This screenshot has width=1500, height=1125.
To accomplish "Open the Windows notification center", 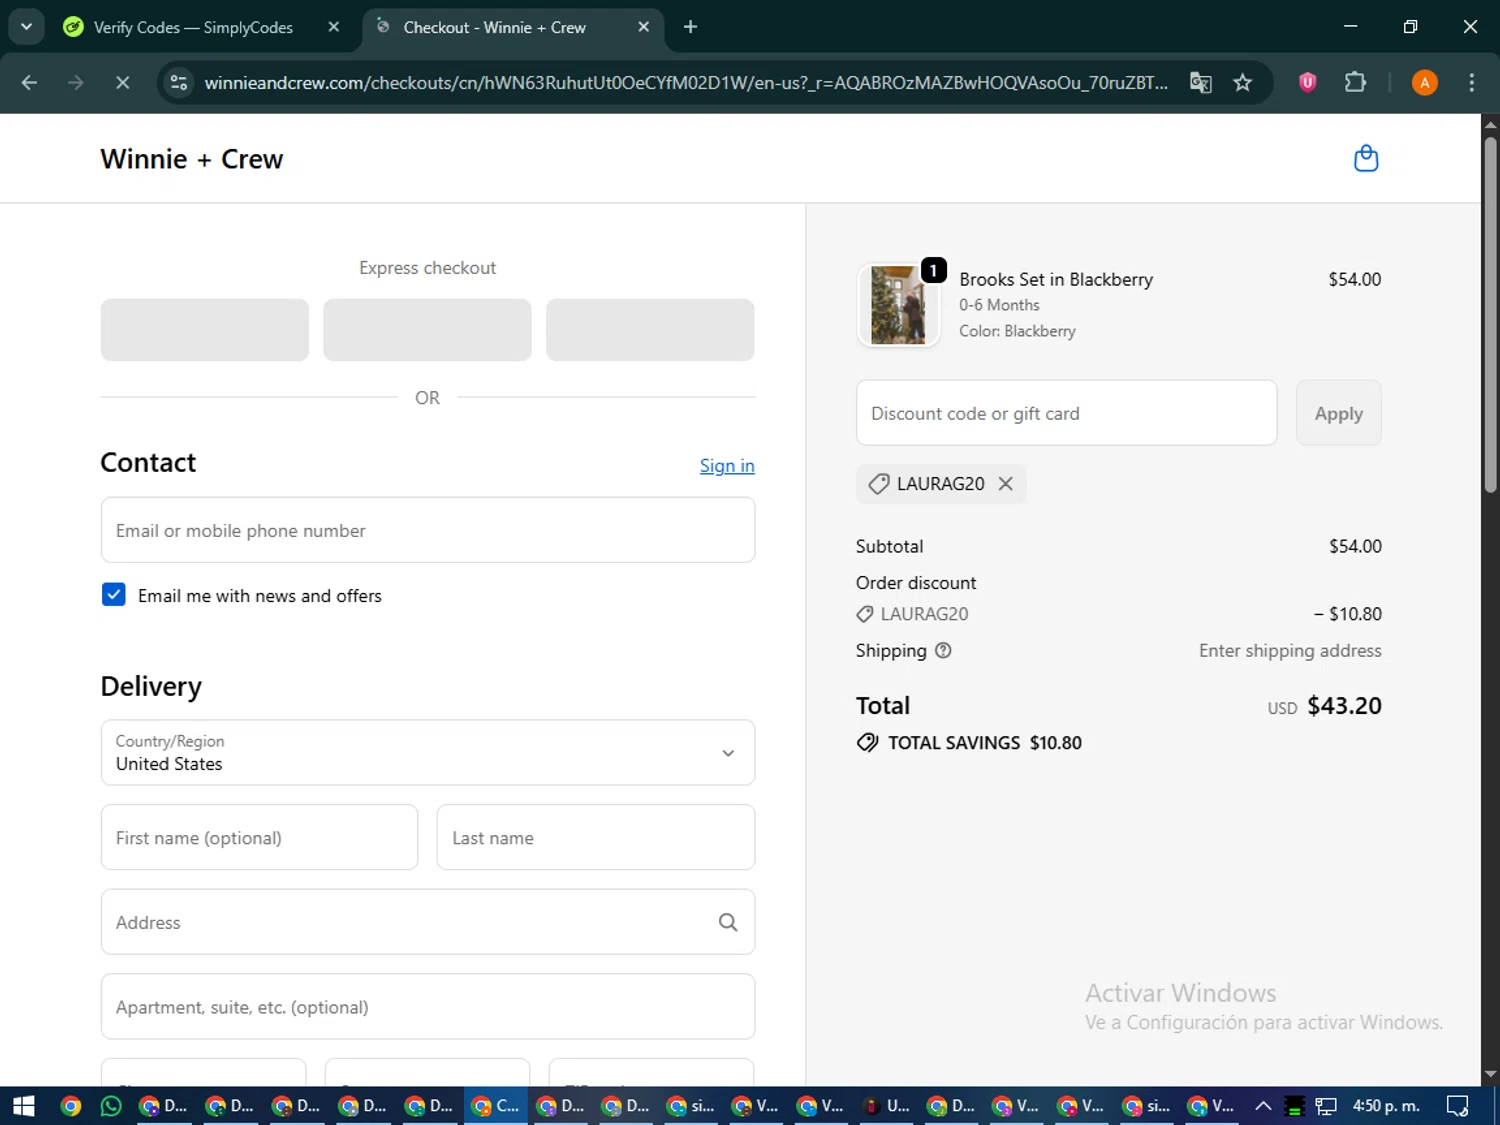I will pos(1458,1106).
